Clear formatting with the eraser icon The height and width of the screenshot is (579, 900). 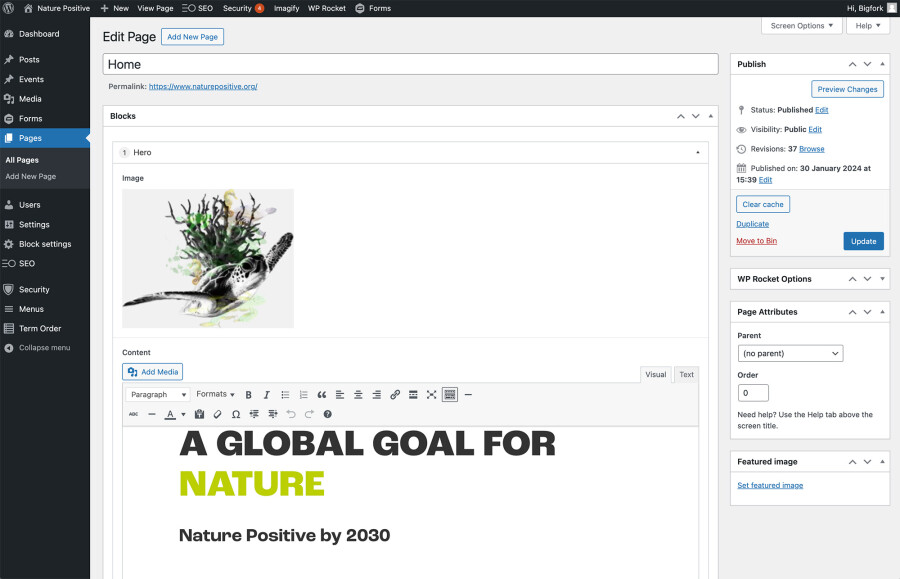click(216, 413)
